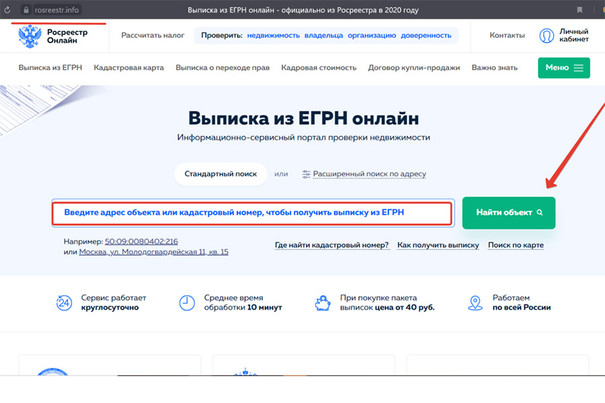Click the sliders icon beside Расширенный поиск
This screenshot has height=403, width=605.
click(x=306, y=174)
